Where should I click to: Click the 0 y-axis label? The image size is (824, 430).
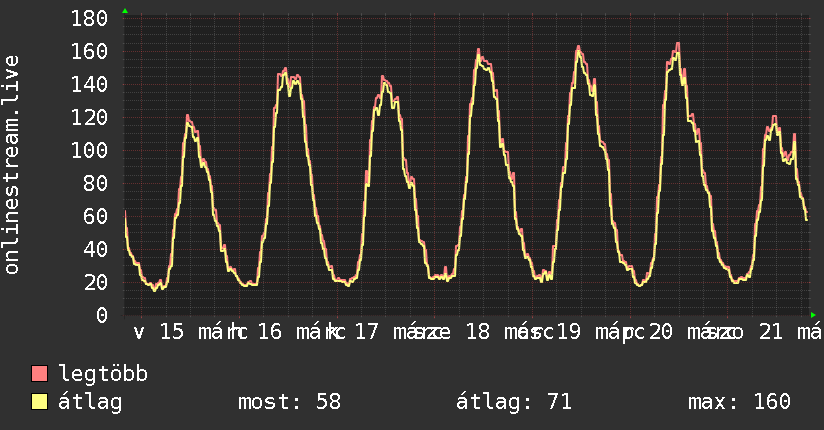102,315
